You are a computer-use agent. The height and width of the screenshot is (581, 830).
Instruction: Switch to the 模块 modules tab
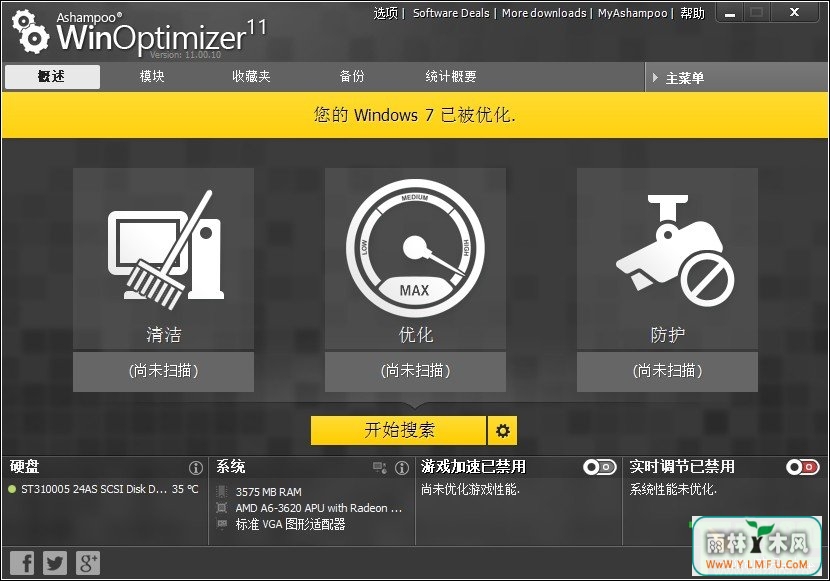coord(152,77)
